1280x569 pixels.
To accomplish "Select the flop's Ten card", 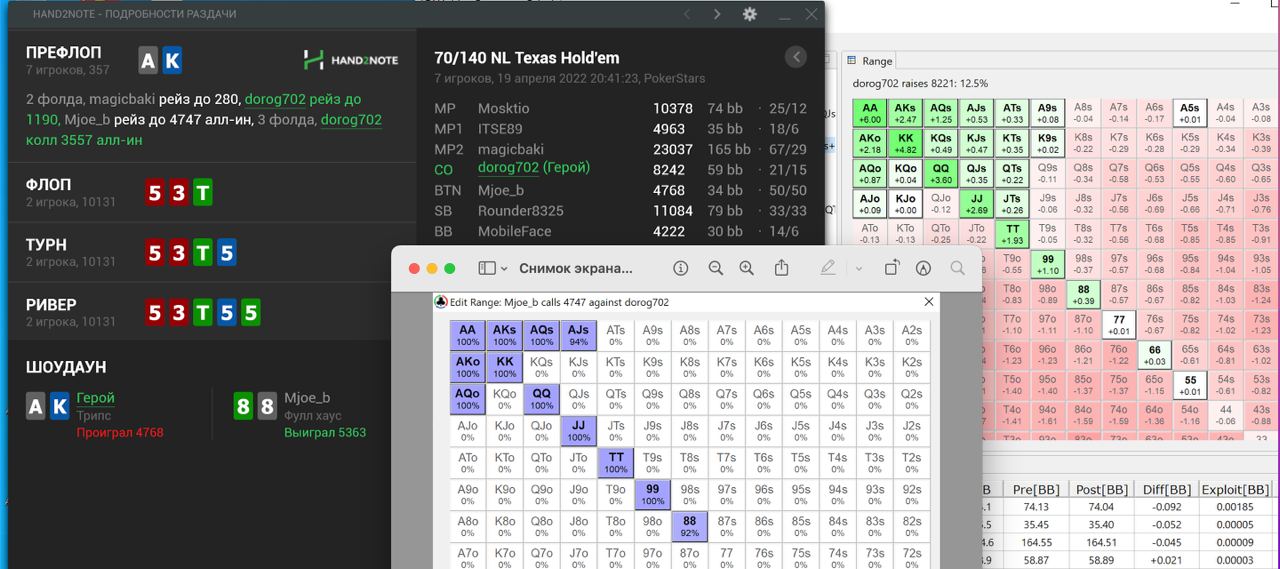I will pyautogui.click(x=203, y=193).
